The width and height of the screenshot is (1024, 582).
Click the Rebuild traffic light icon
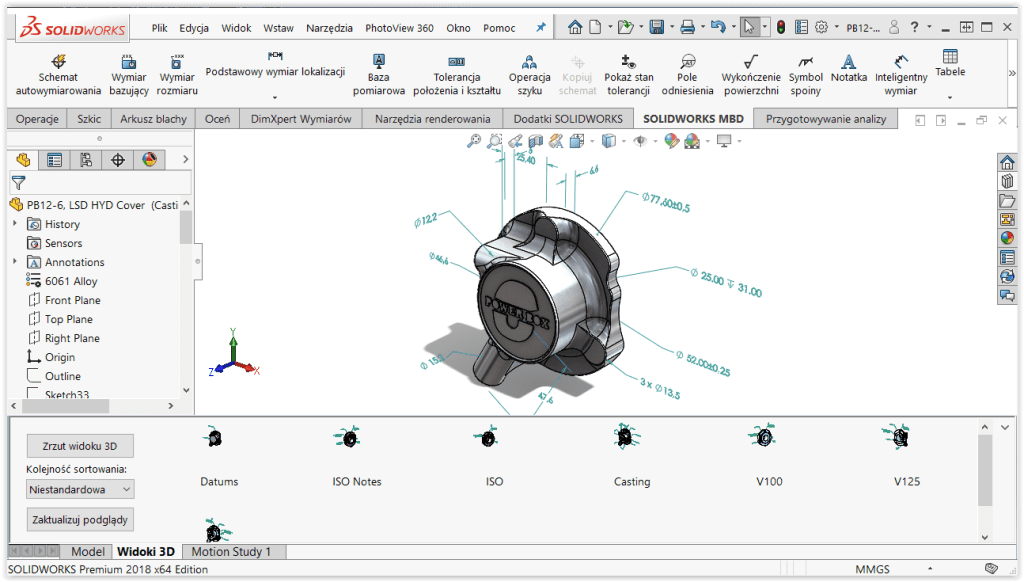tap(781, 27)
